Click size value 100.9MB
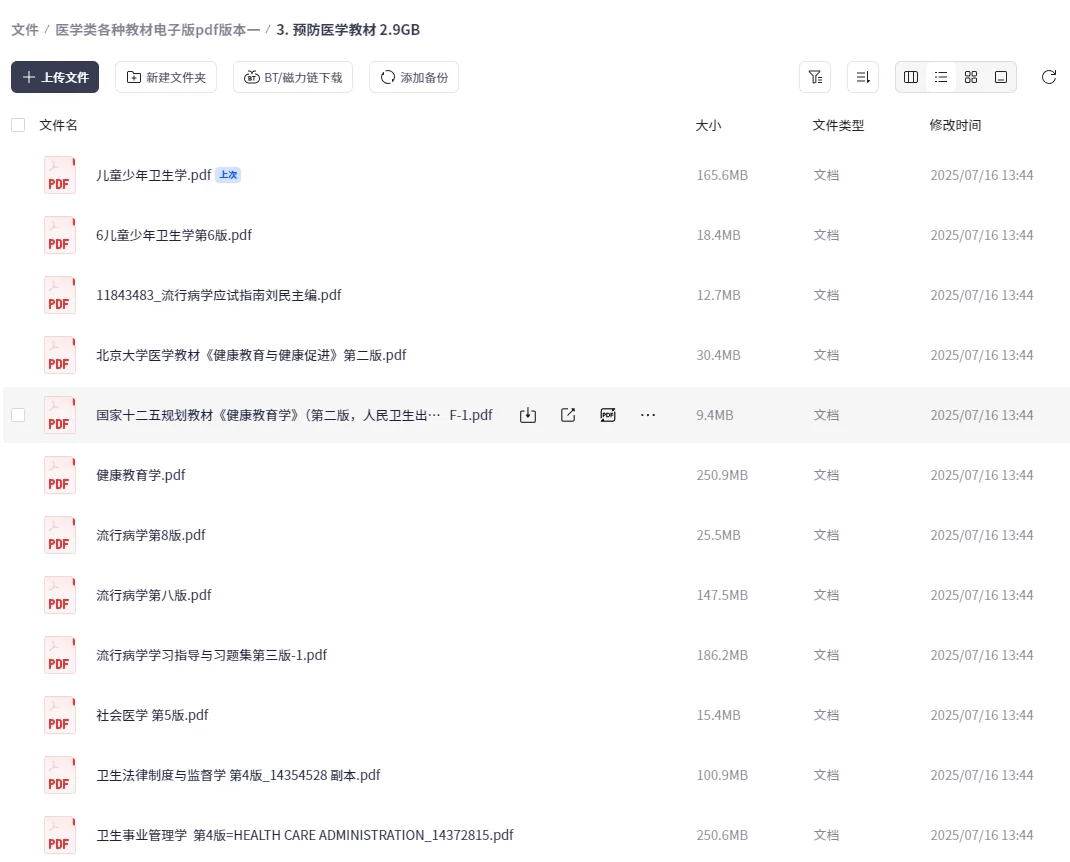 coord(722,775)
